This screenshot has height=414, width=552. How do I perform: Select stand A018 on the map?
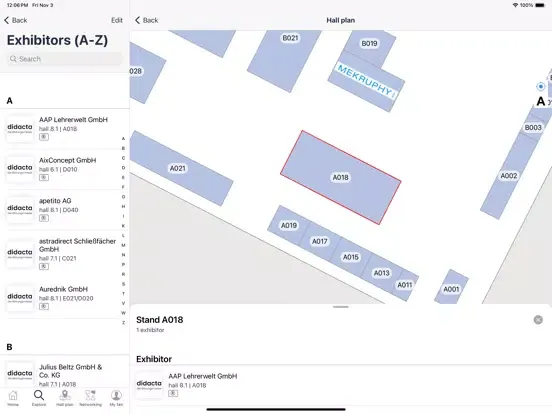[x=340, y=177]
